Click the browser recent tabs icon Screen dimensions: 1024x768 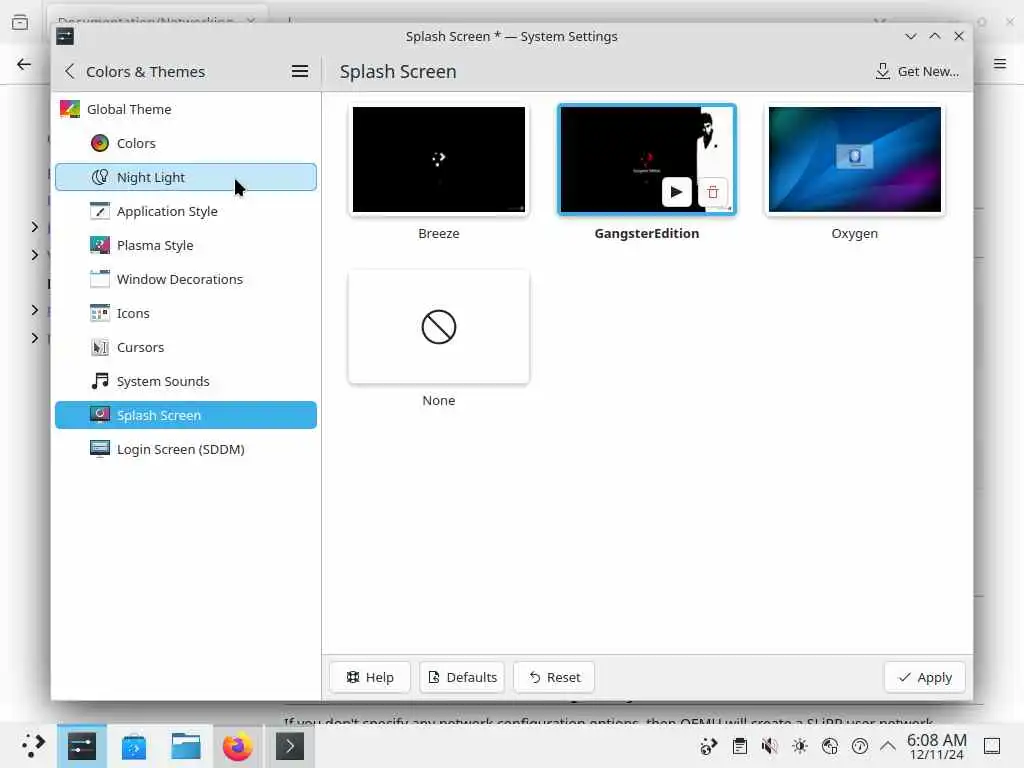point(20,22)
